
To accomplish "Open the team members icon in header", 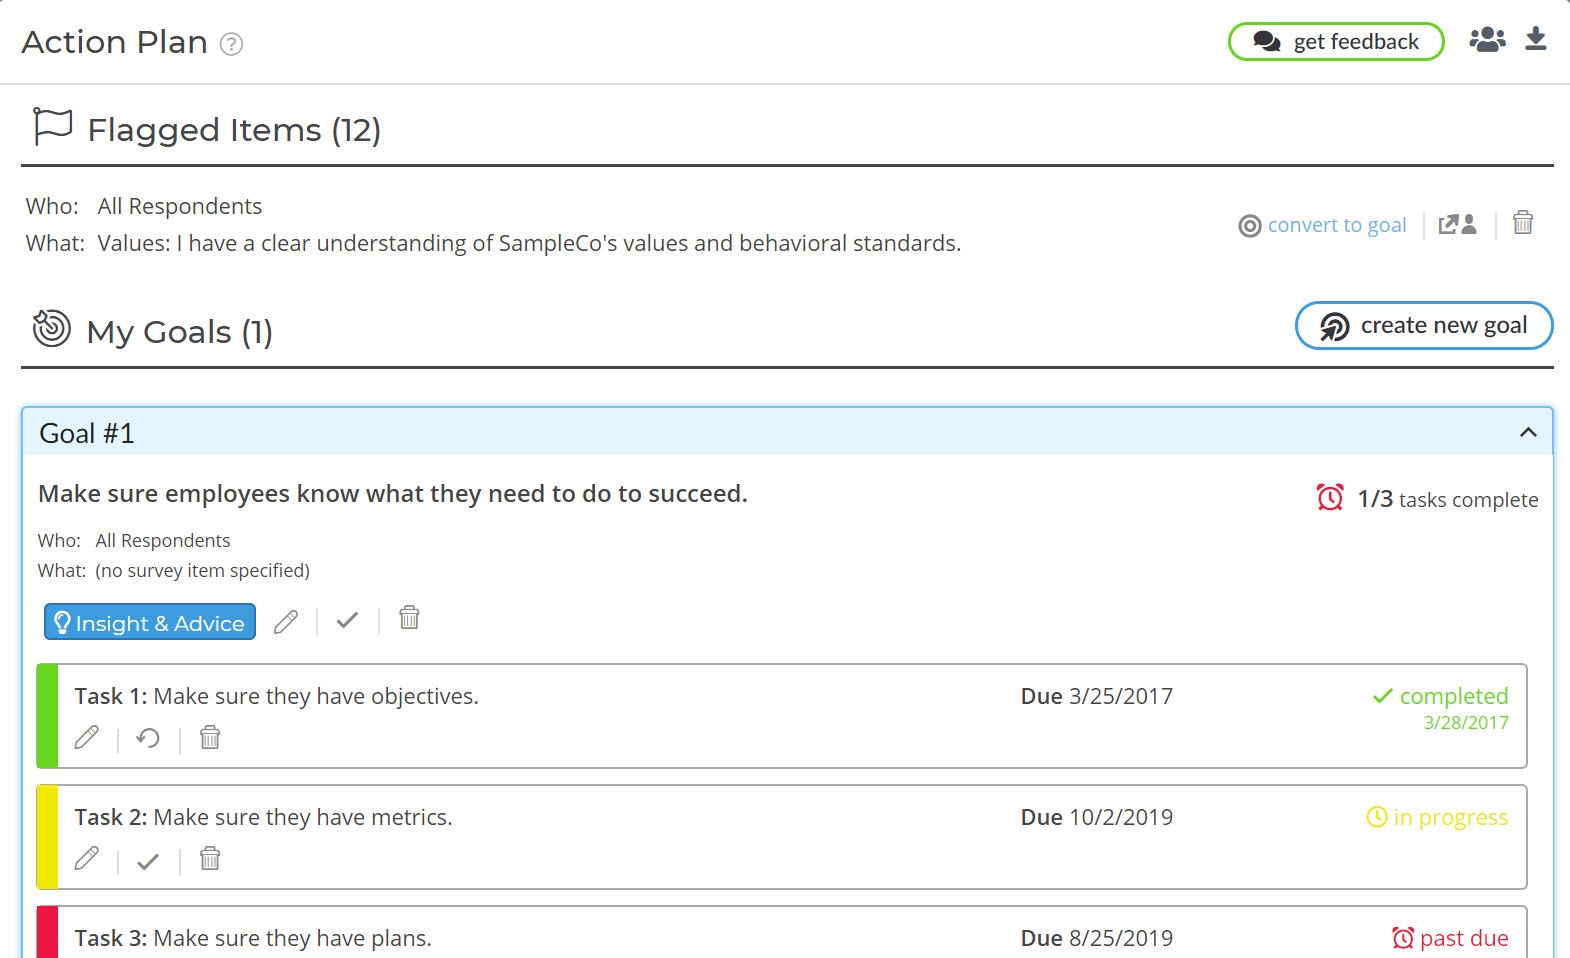I will (1487, 40).
